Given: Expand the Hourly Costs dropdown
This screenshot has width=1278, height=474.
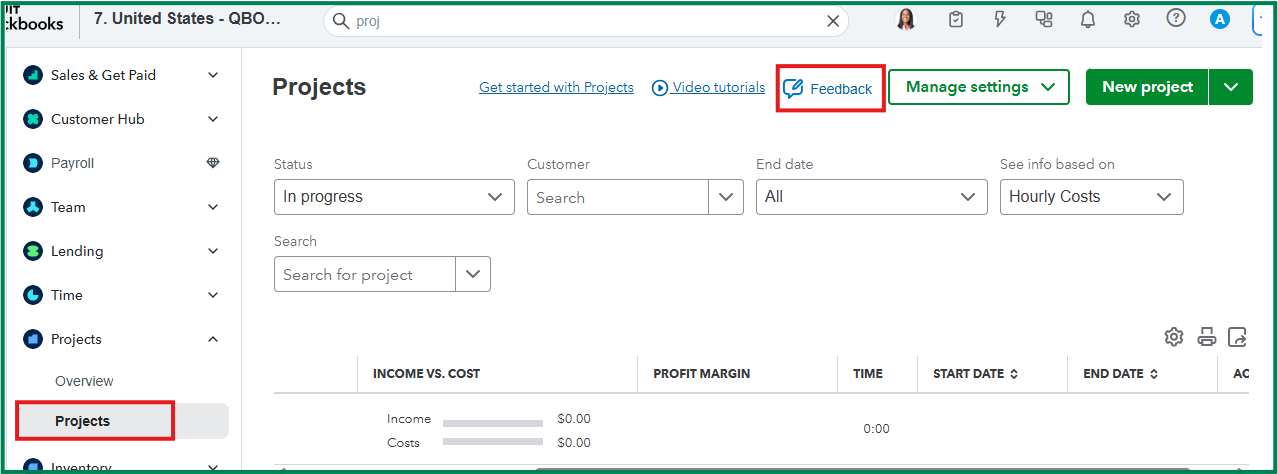Looking at the screenshot, I should pos(1091,197).
